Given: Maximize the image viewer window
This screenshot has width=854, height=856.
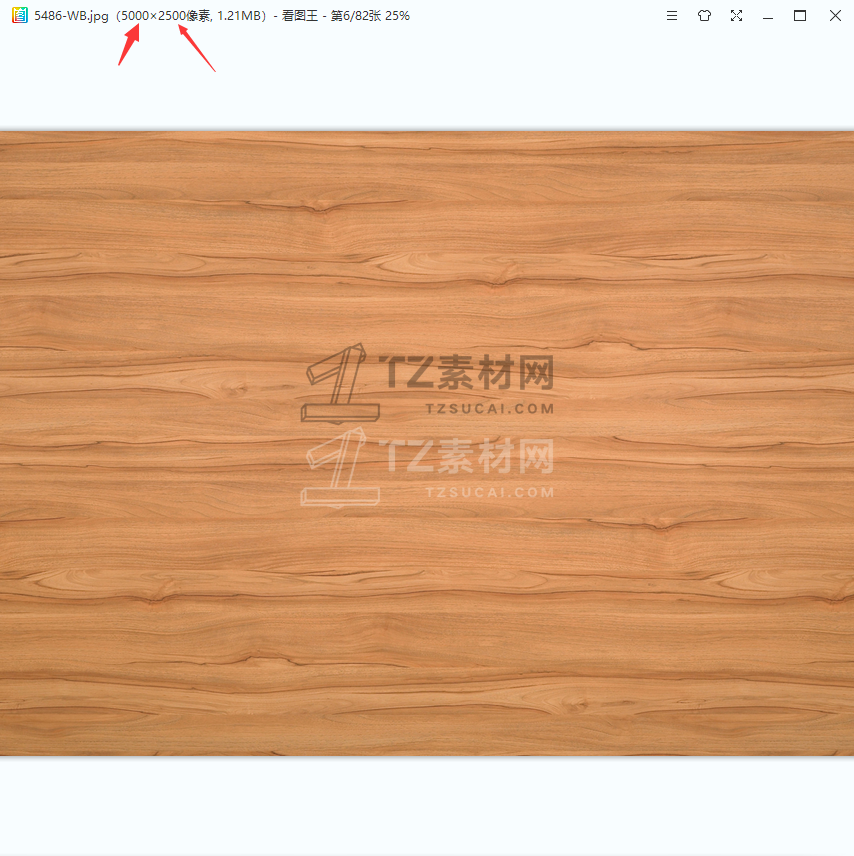Looking at the screenshot, I should coord(800,16).
